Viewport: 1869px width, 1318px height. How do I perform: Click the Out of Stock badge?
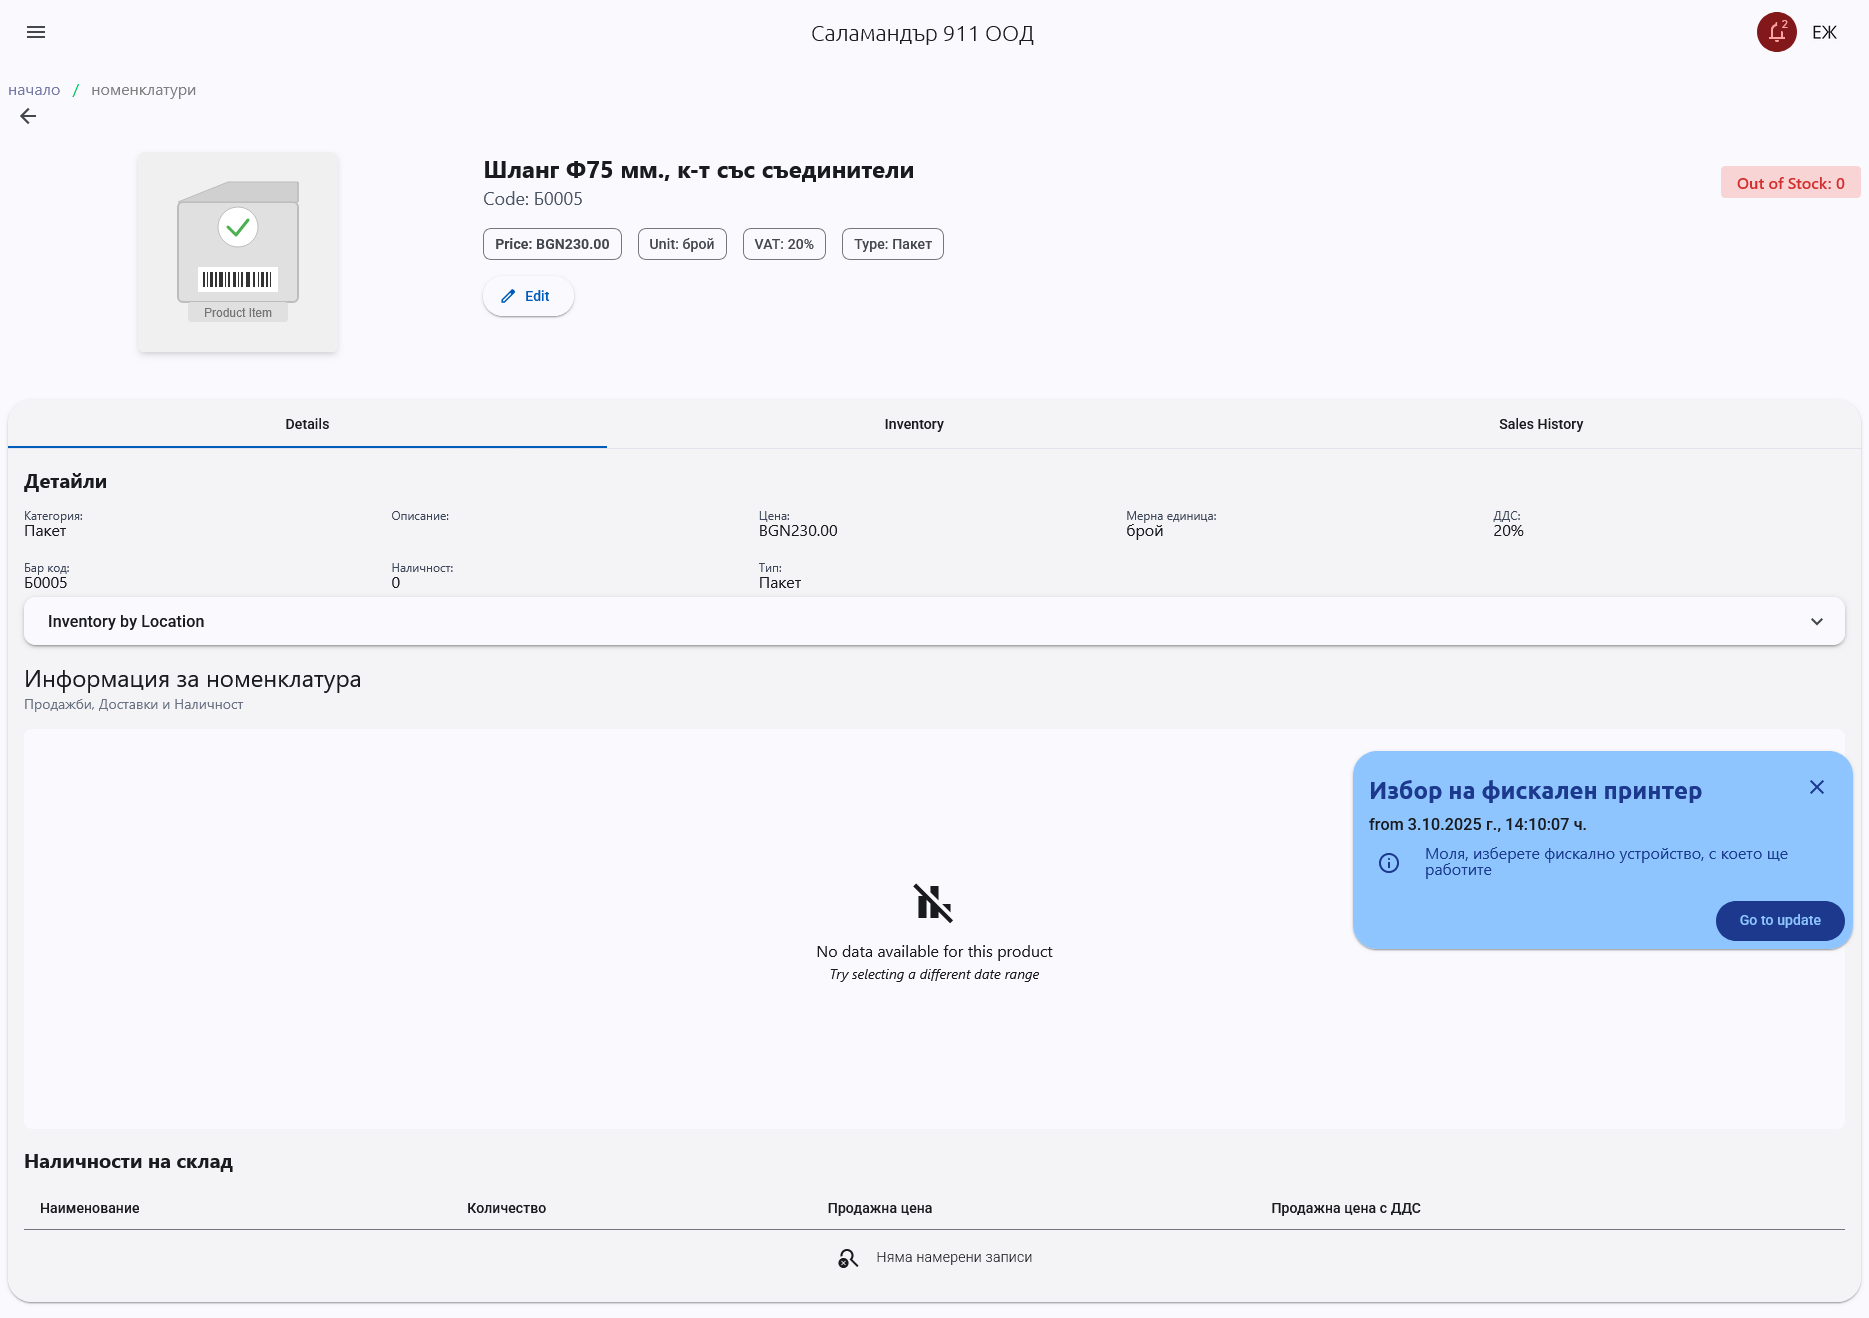pos(1789,183)
